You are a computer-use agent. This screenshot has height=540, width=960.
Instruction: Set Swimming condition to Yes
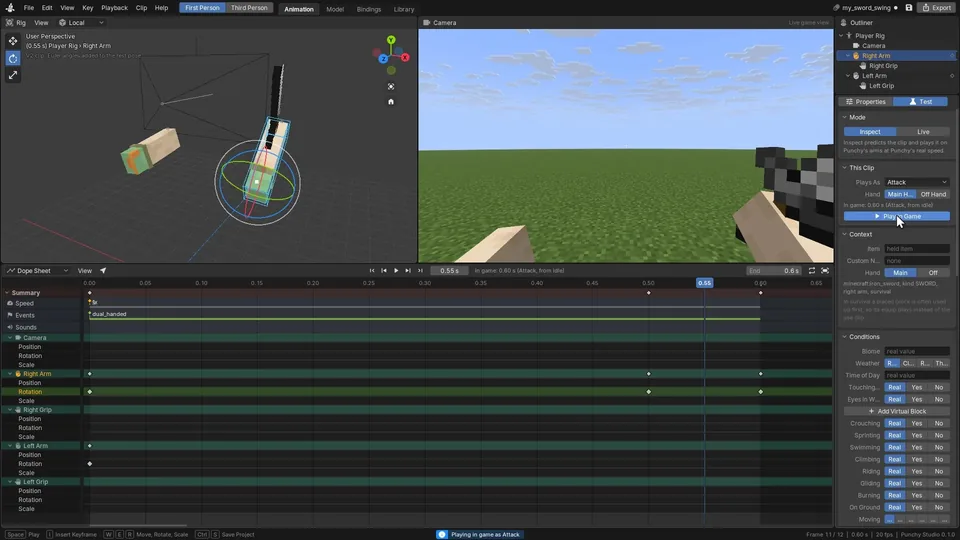pyautogui.click(x=917, y=448)
